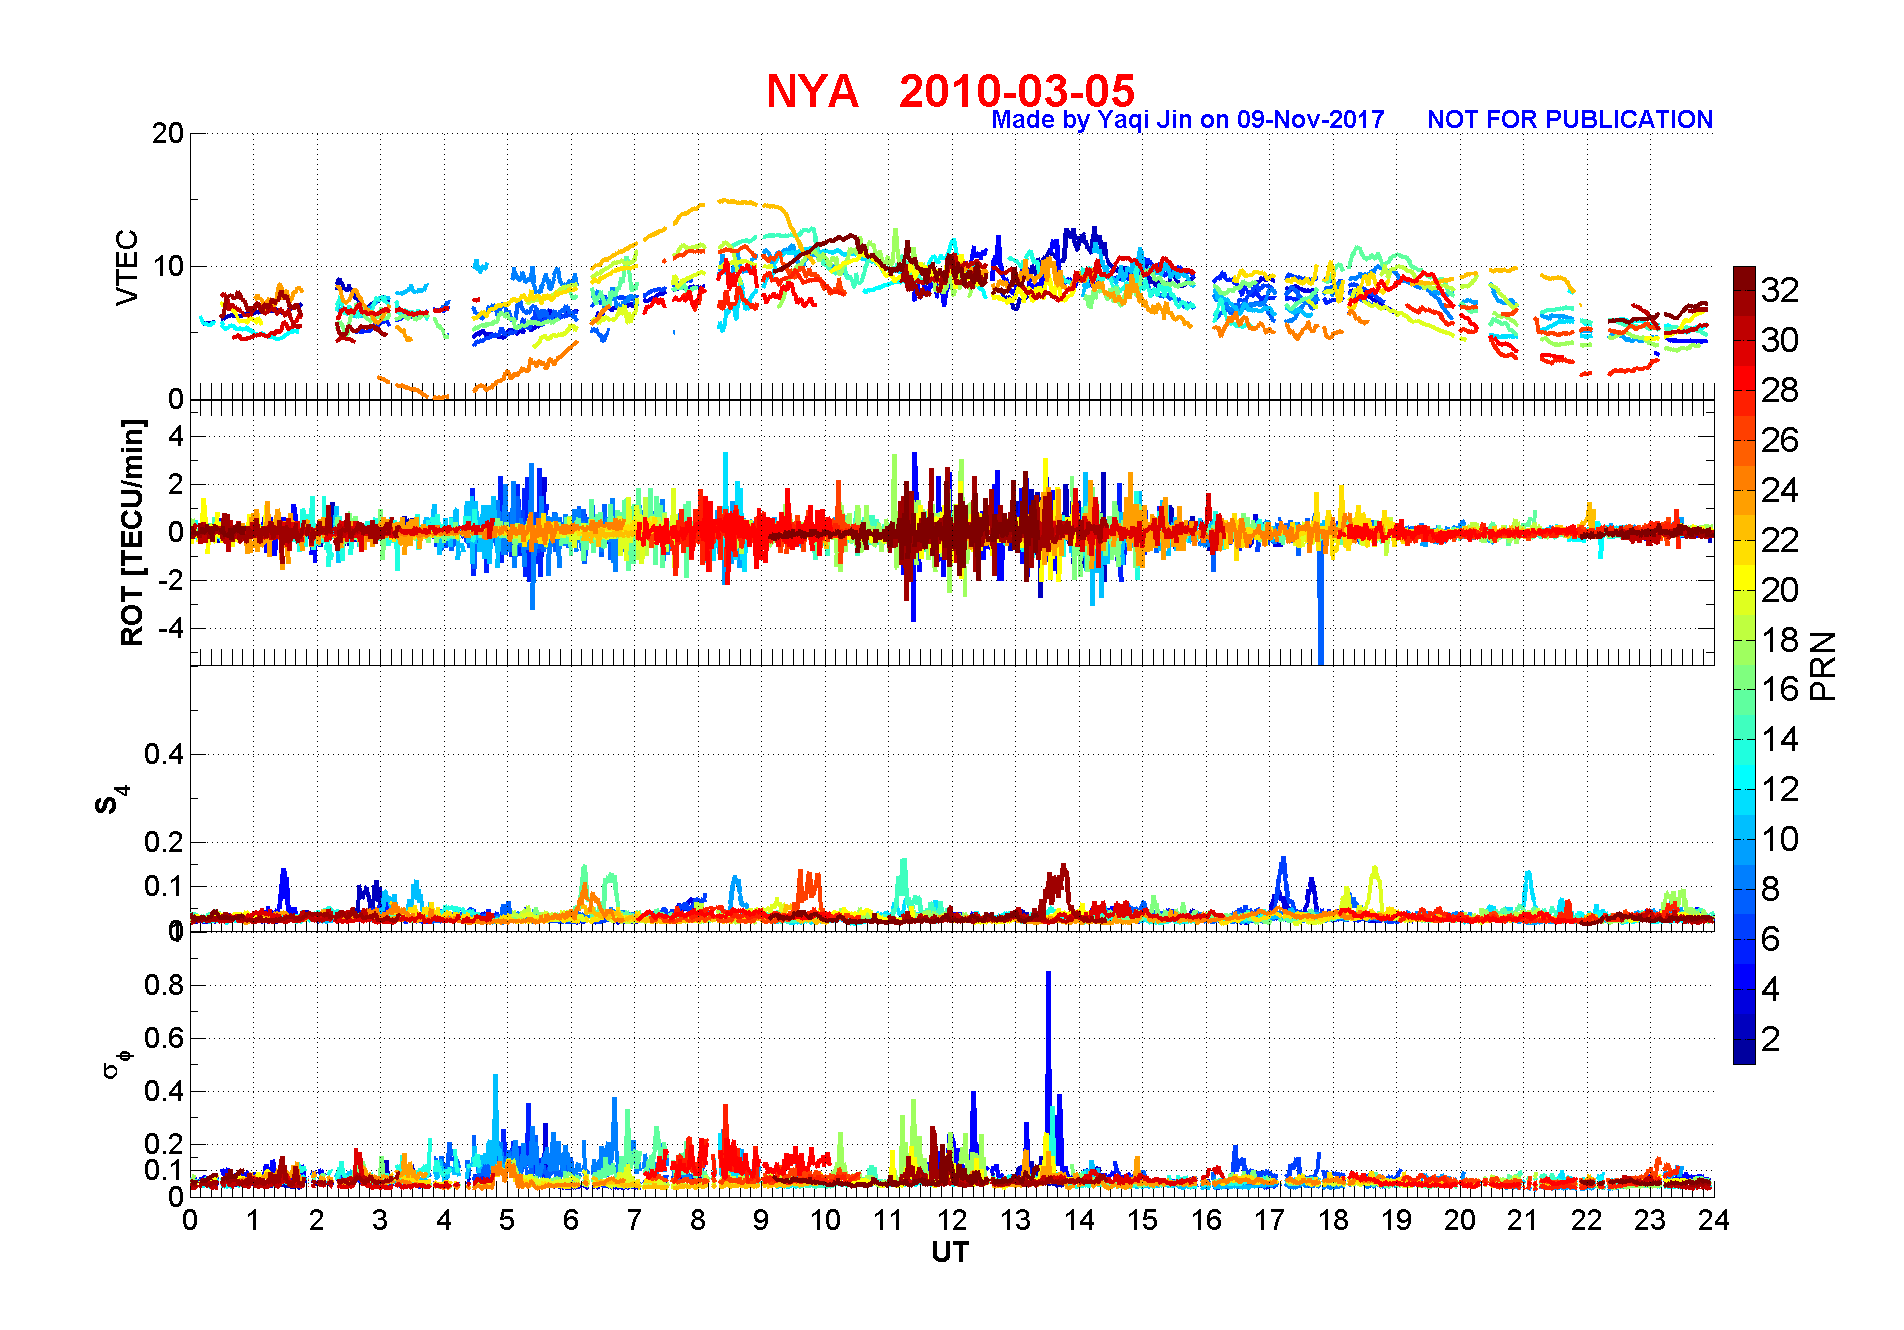1904x1330 pixels.
Task: Click x-axis tick label 12
Action: coord(952,1220)
